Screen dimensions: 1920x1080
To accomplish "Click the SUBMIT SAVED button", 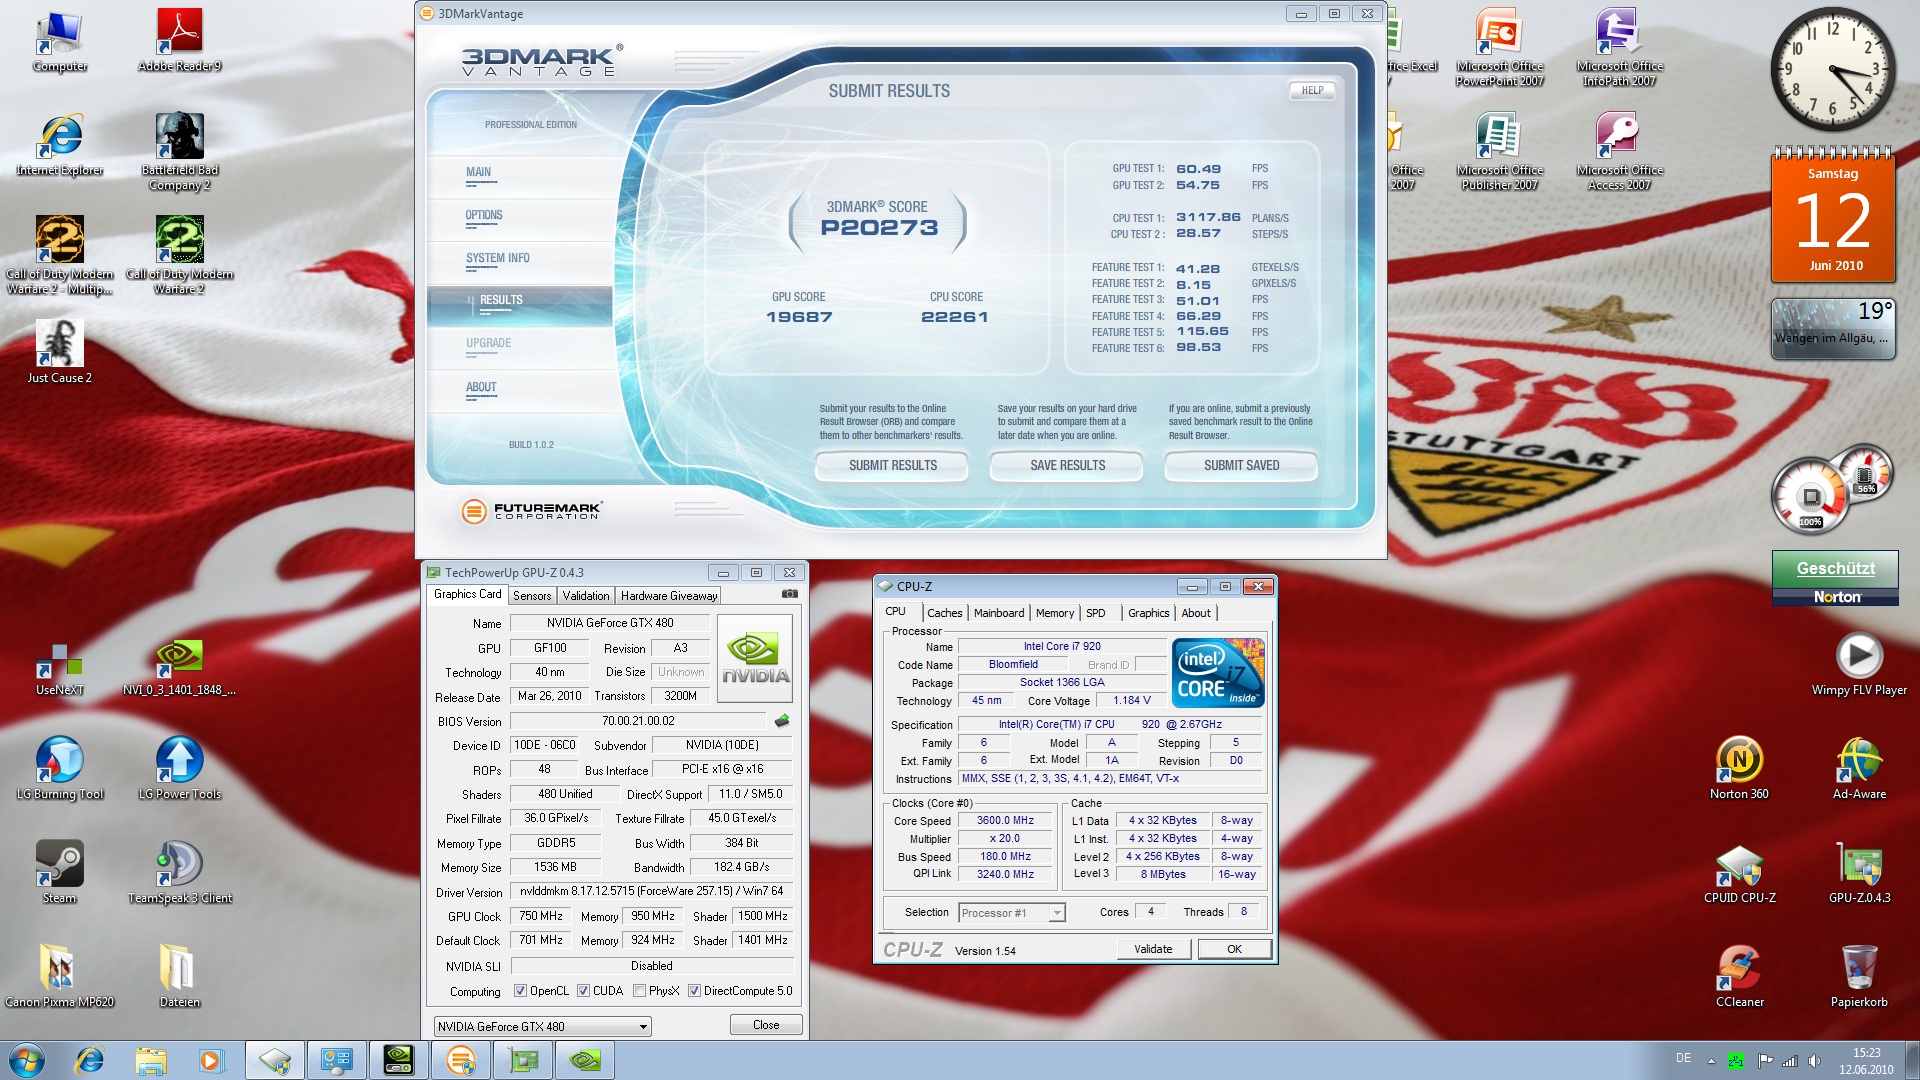I will click(x=1241, y=466).
